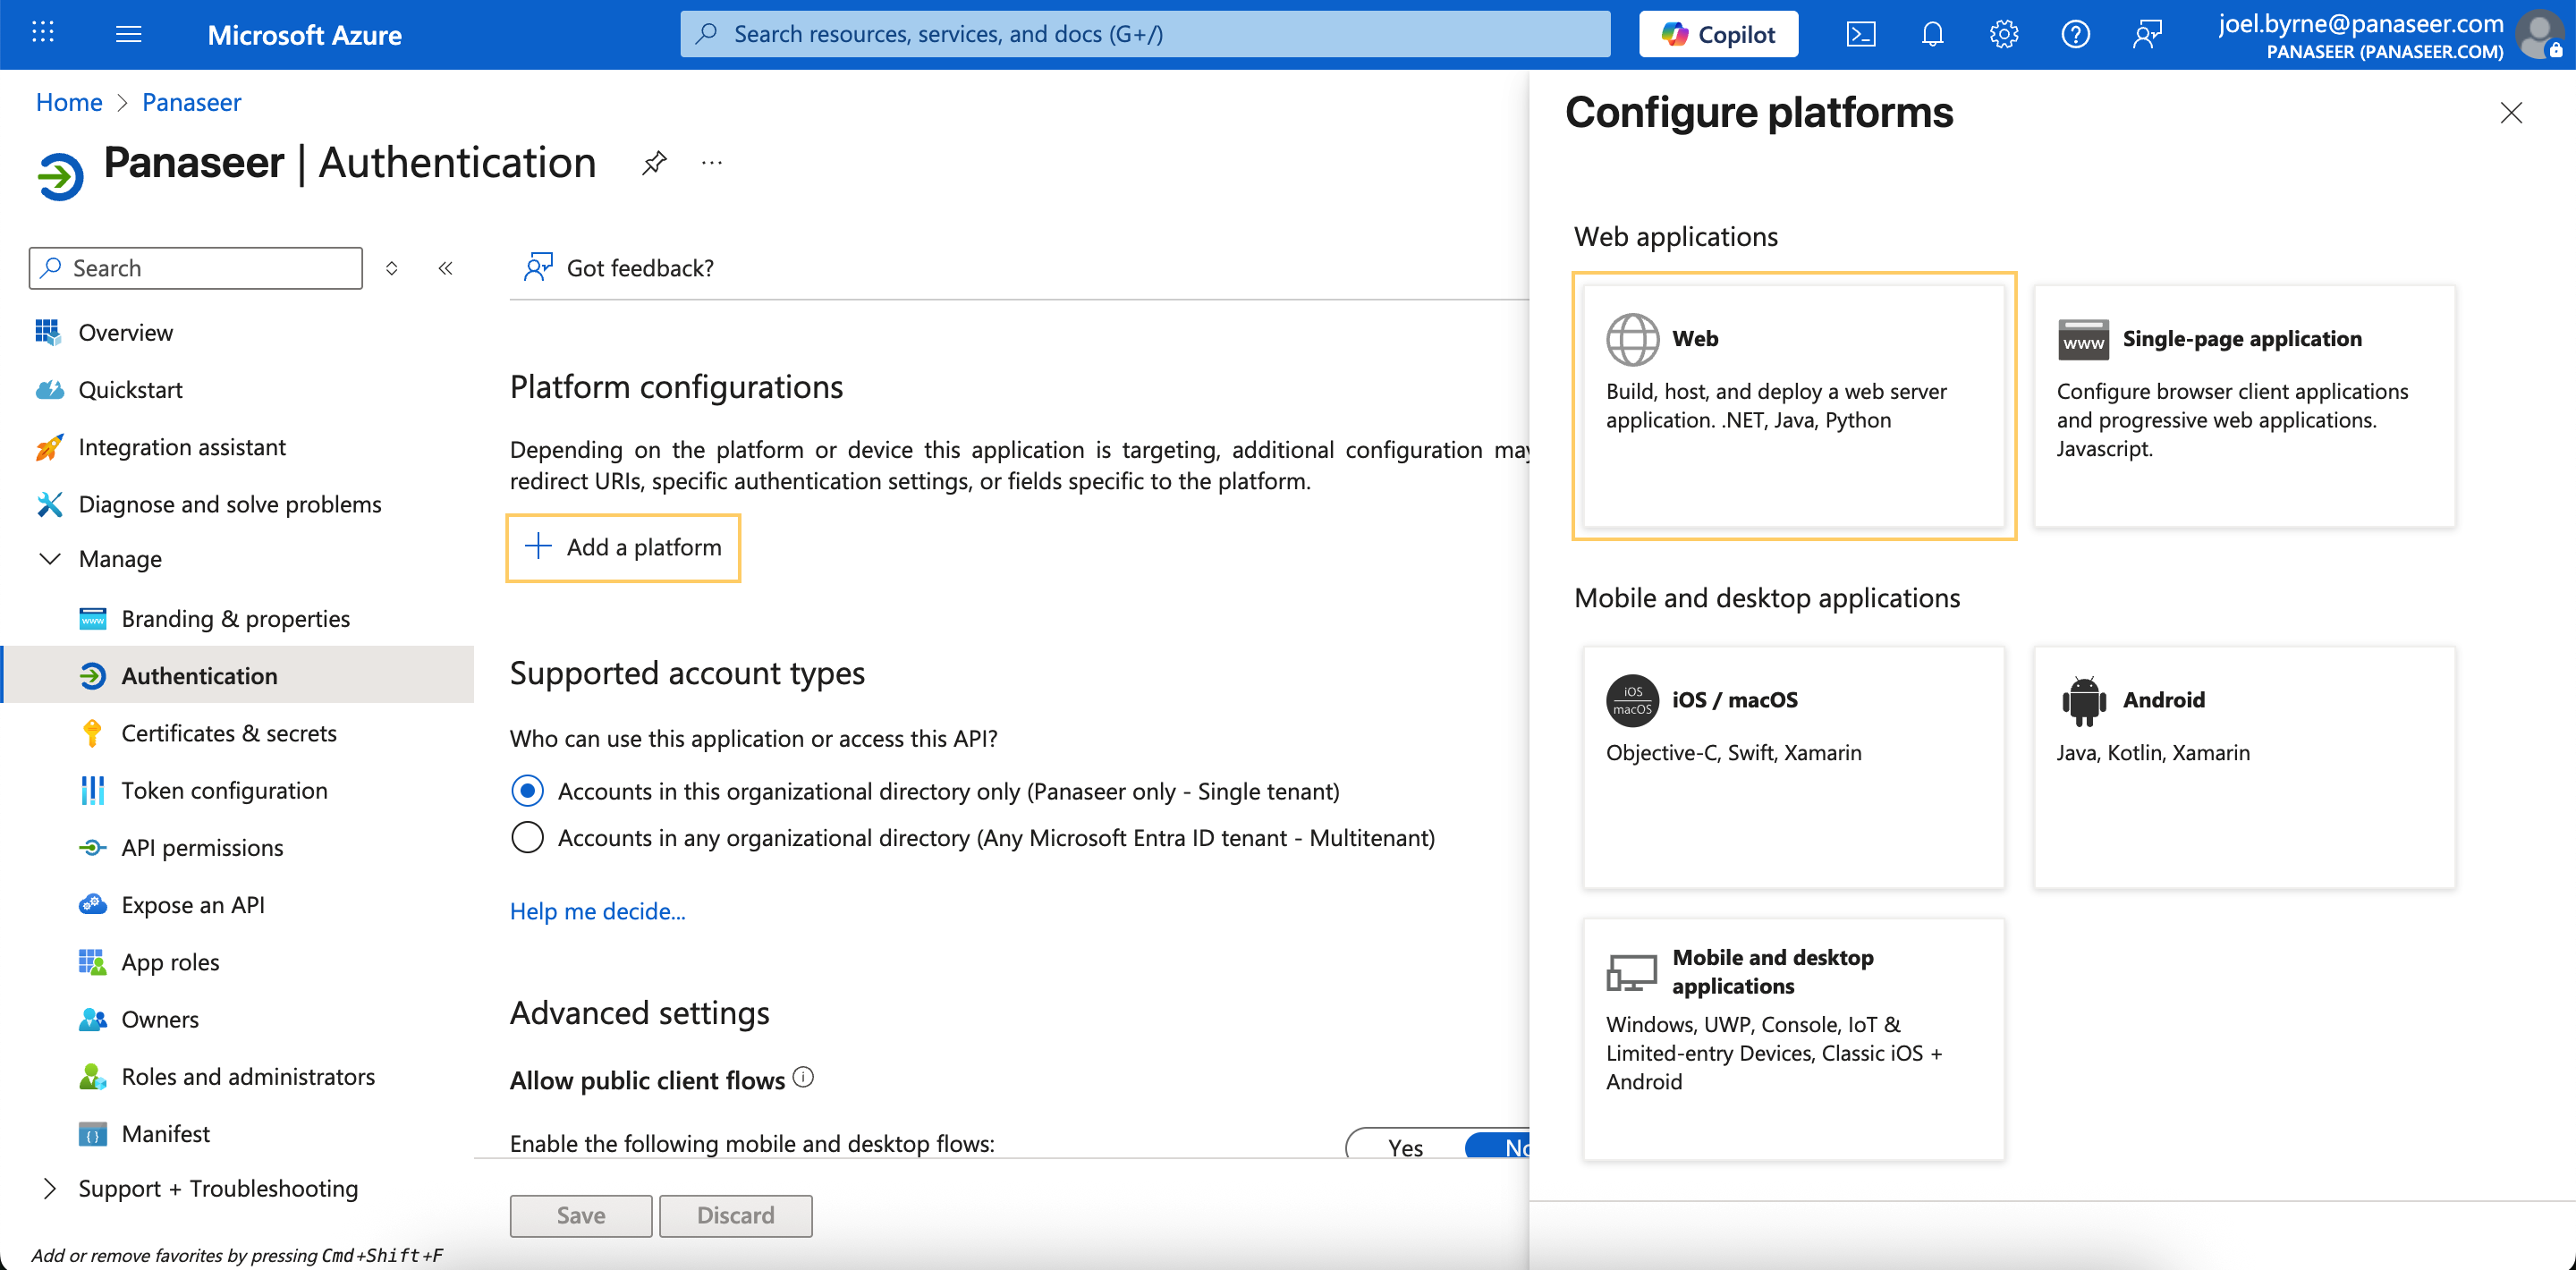
Task: Click Got feedback? link
Action: tap(619, 268)
